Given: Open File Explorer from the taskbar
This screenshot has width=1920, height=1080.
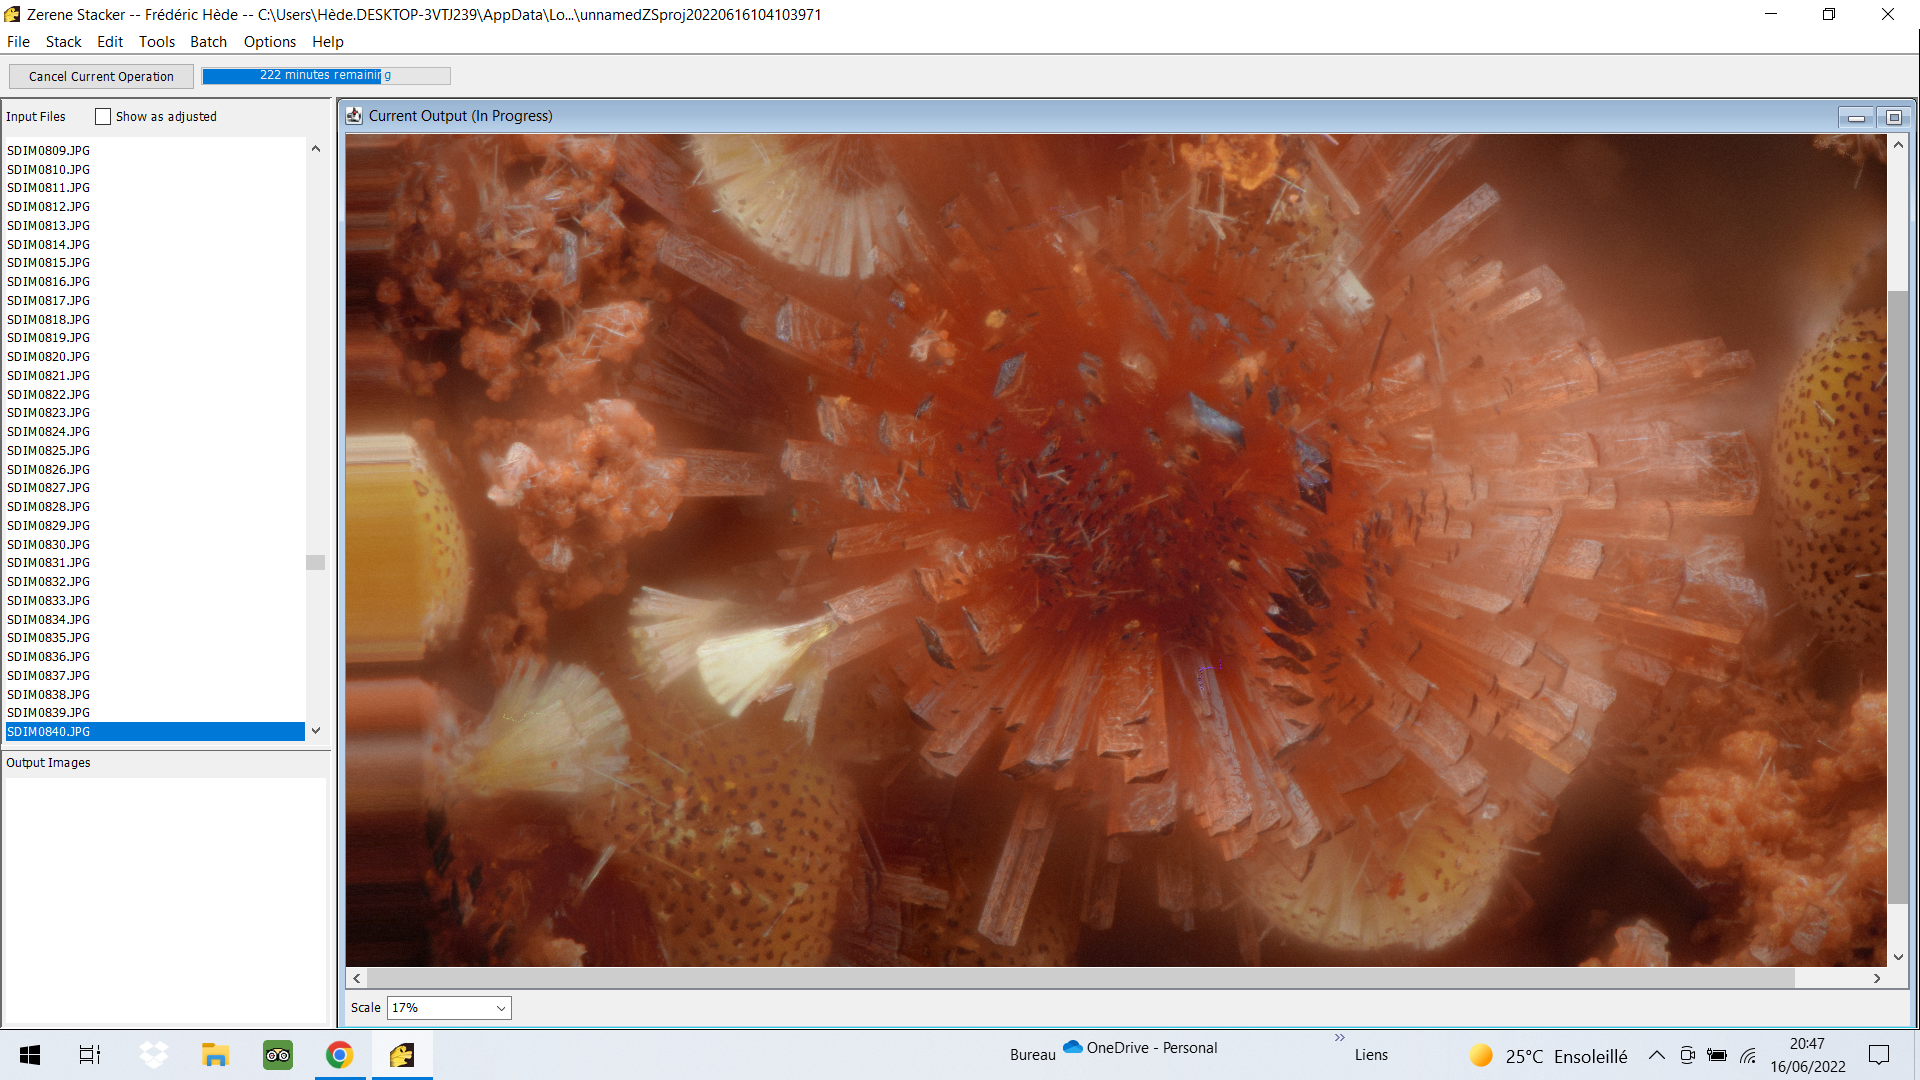Looking at the screenshot, I should 215,1055.
